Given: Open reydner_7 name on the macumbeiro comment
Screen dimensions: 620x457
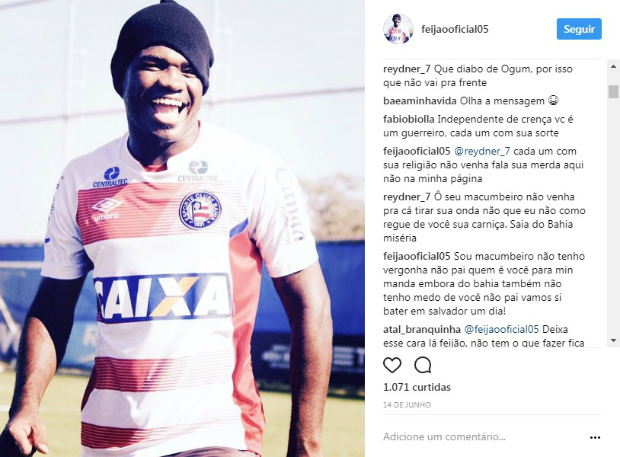Looking at the screenshot, I should tap(407, 197).
